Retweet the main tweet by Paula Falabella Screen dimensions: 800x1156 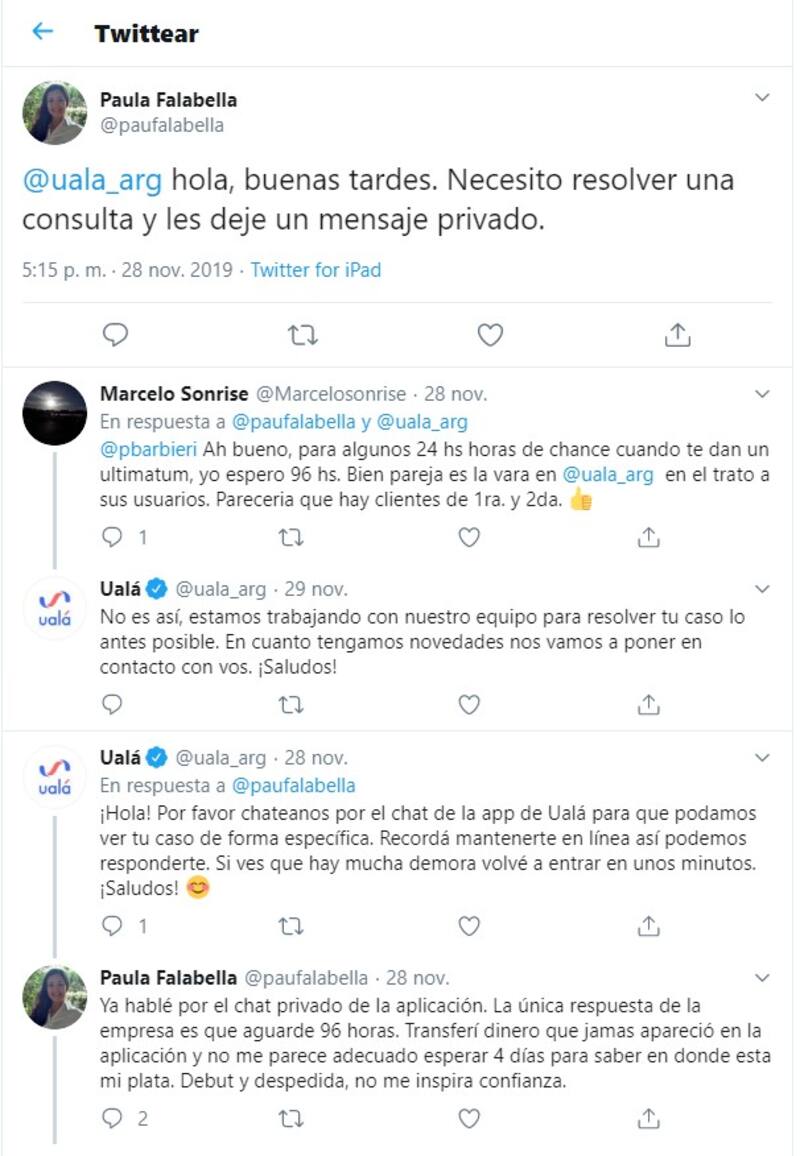302,335
